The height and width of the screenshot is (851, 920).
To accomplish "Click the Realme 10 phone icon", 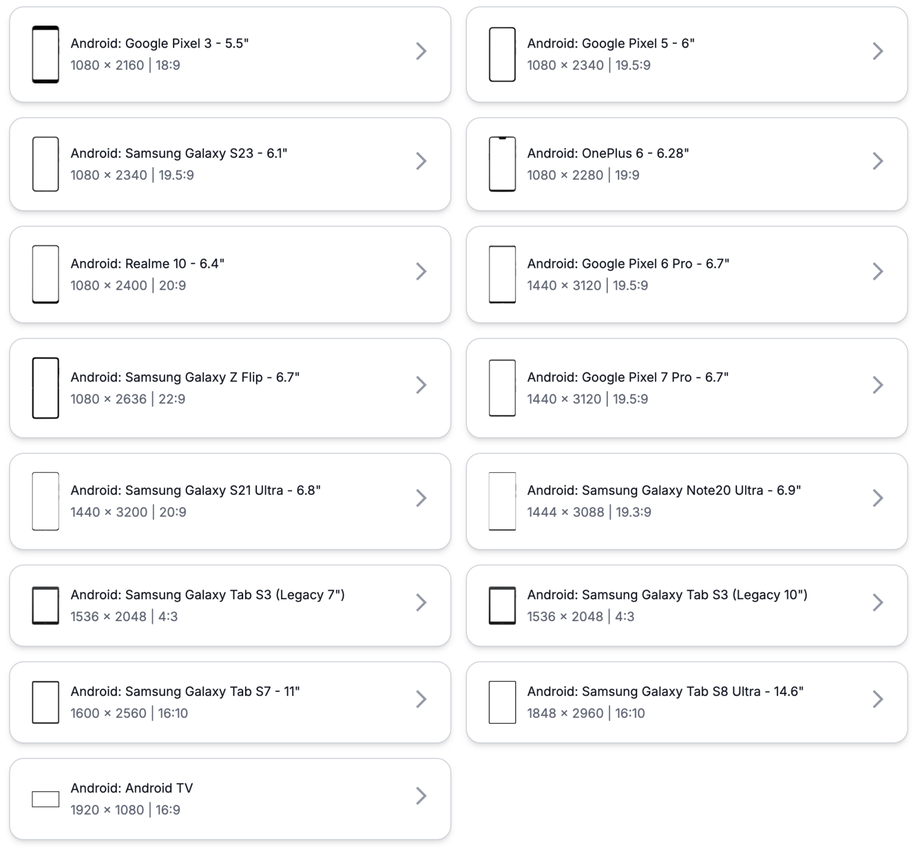I will pyautogui.click(x=45, y=274).
